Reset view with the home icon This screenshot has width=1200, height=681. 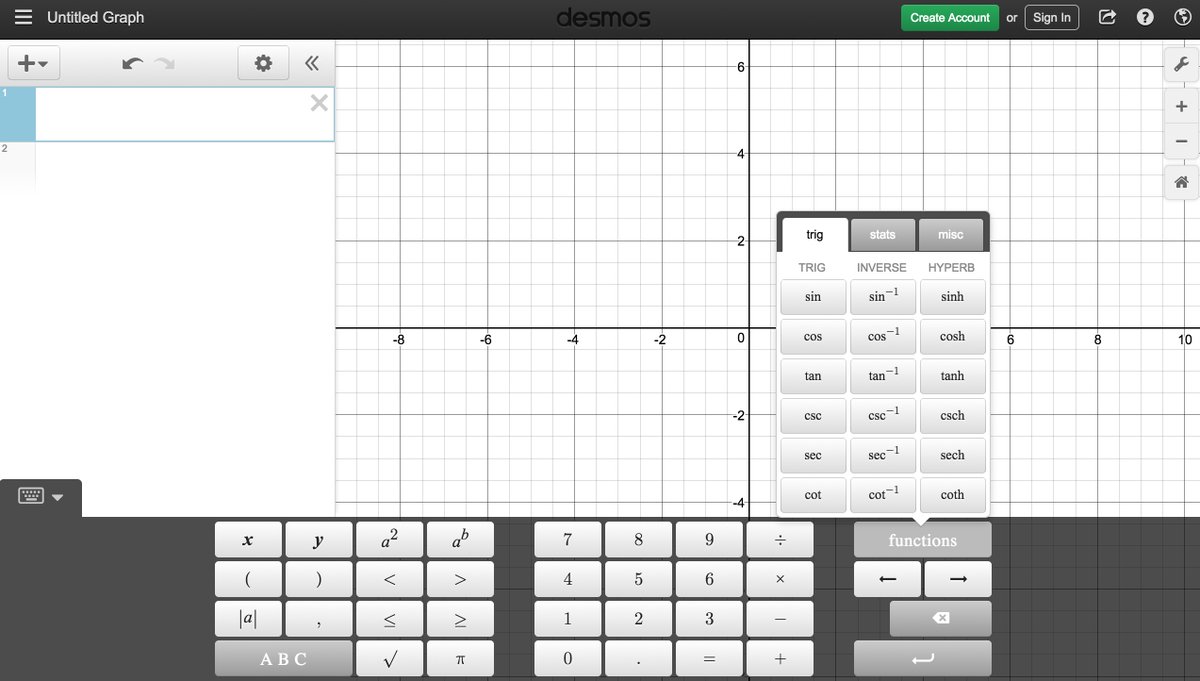point(1180,182)
